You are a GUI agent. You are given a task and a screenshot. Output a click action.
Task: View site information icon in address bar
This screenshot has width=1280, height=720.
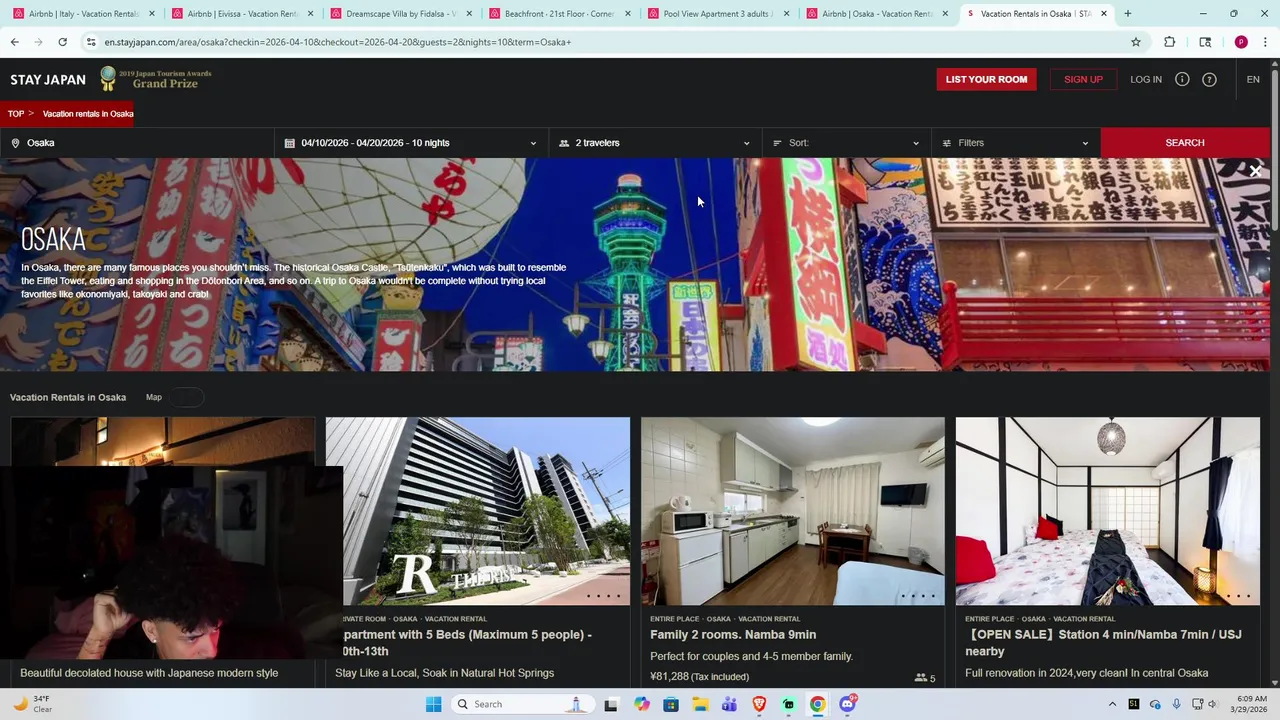(x=91, y=42)
